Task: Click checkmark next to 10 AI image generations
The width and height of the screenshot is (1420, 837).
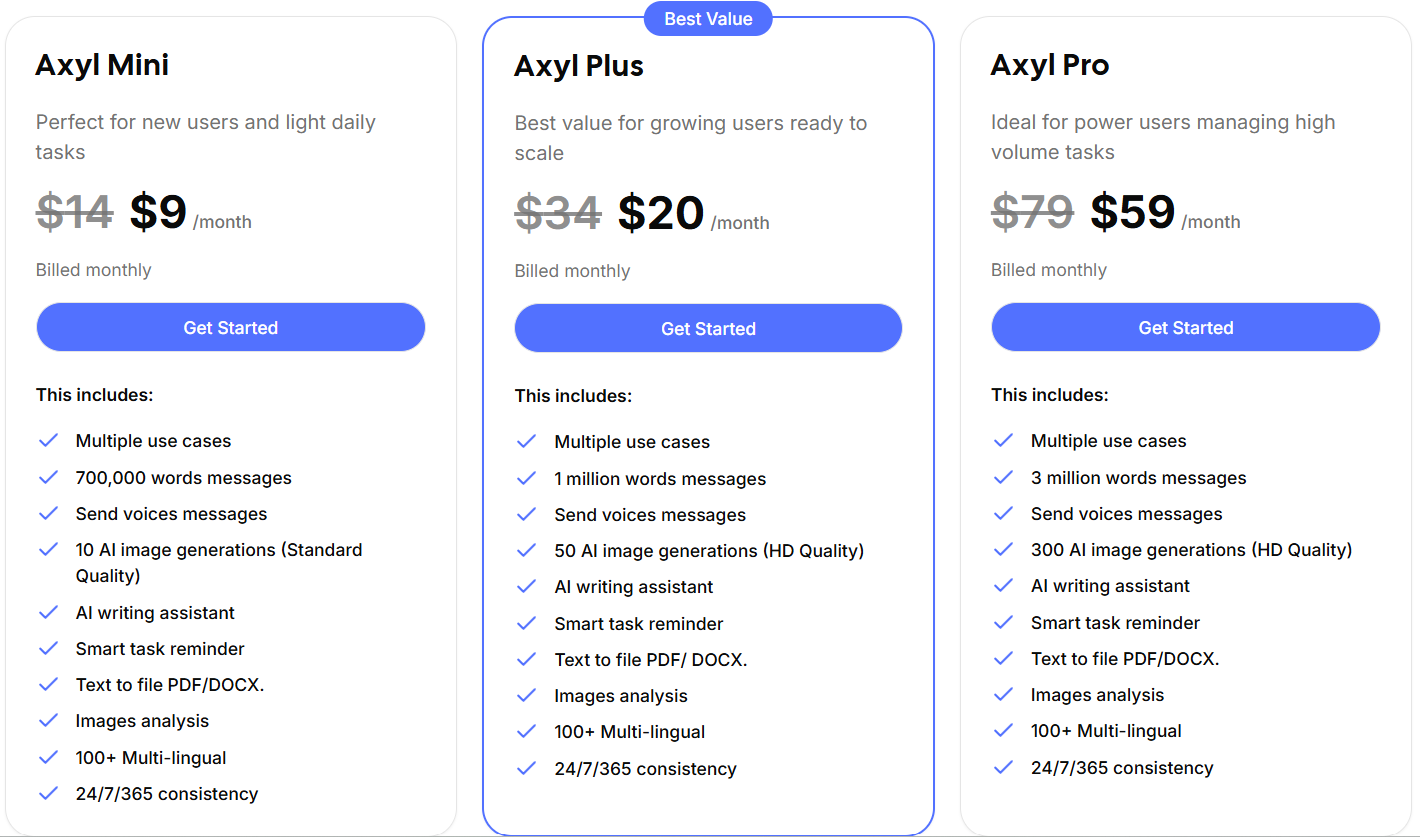Action: click(48, 550)
